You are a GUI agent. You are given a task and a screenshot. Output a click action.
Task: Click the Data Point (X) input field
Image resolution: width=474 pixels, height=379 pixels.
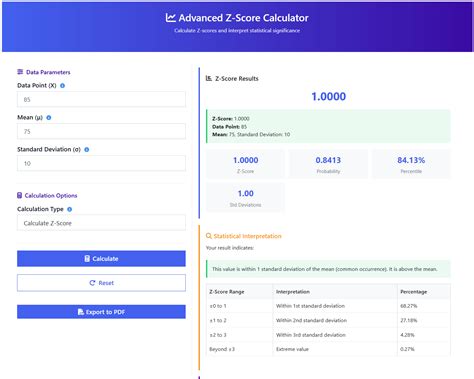[101, 99]
